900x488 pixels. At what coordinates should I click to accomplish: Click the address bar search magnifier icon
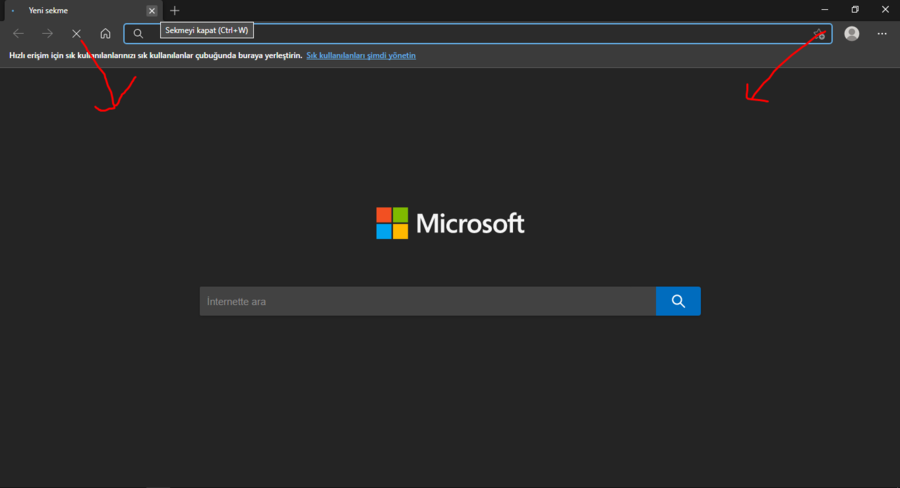point(138,33)
